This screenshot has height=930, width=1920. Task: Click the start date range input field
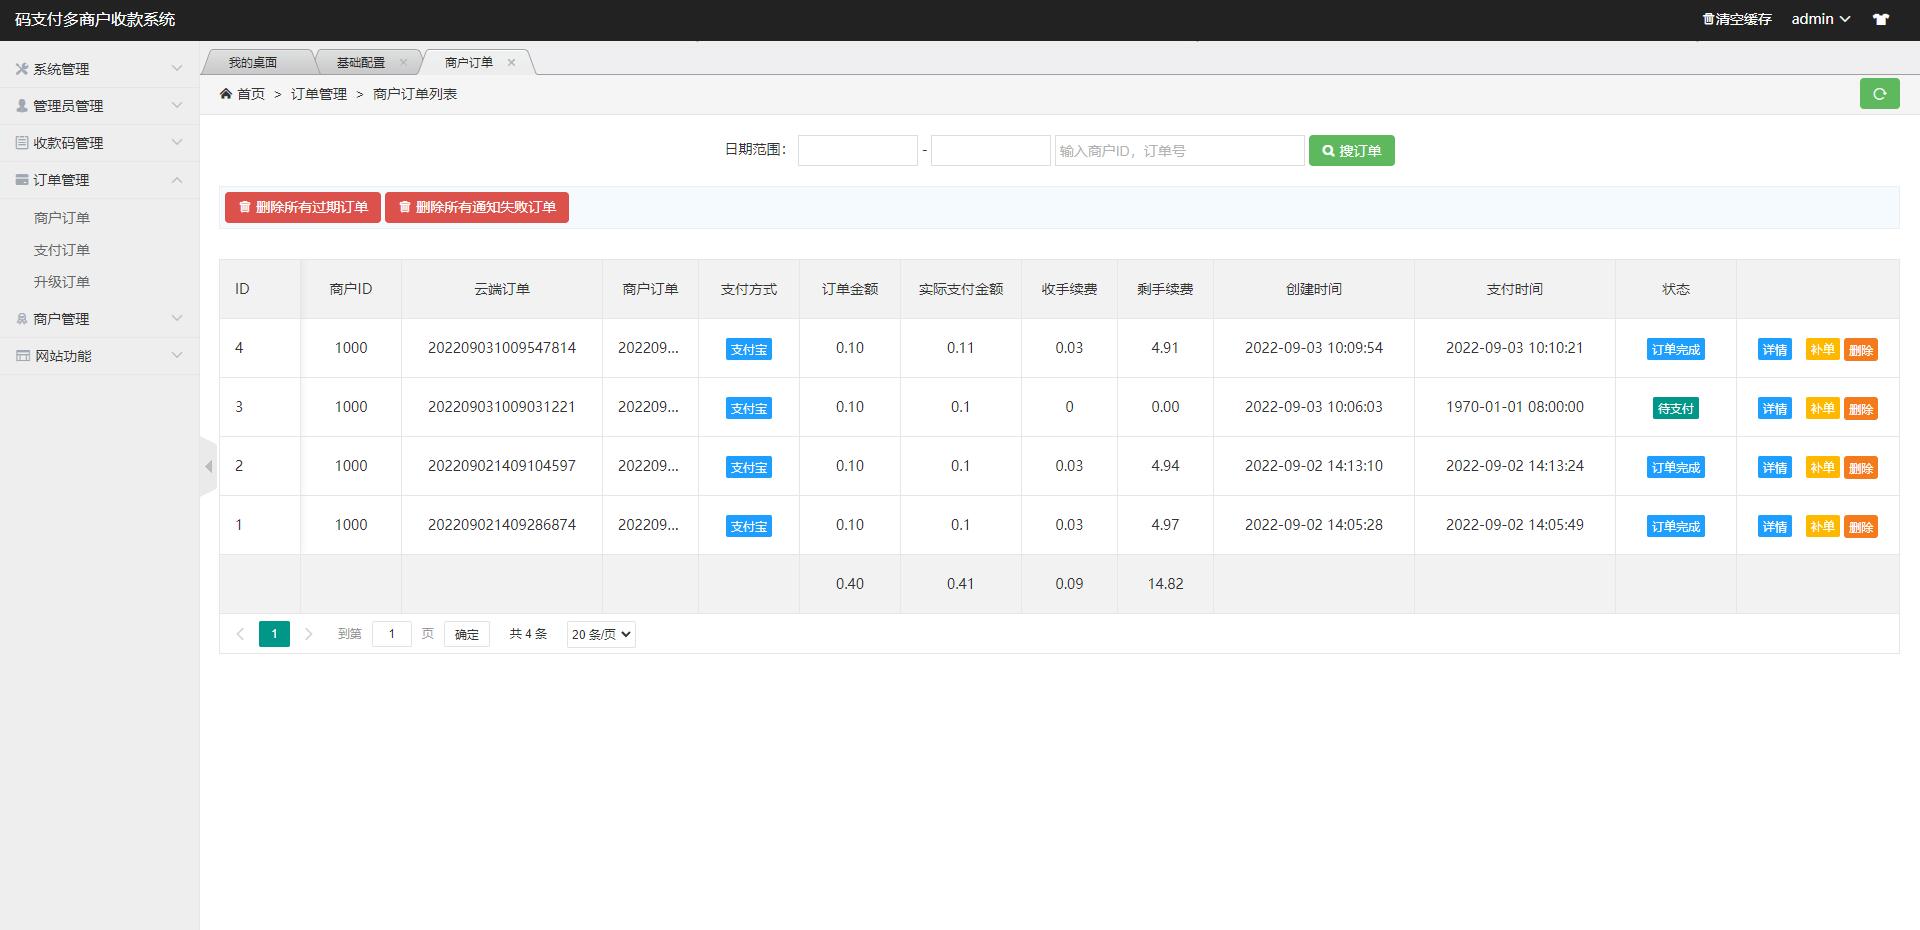(857, 151)
